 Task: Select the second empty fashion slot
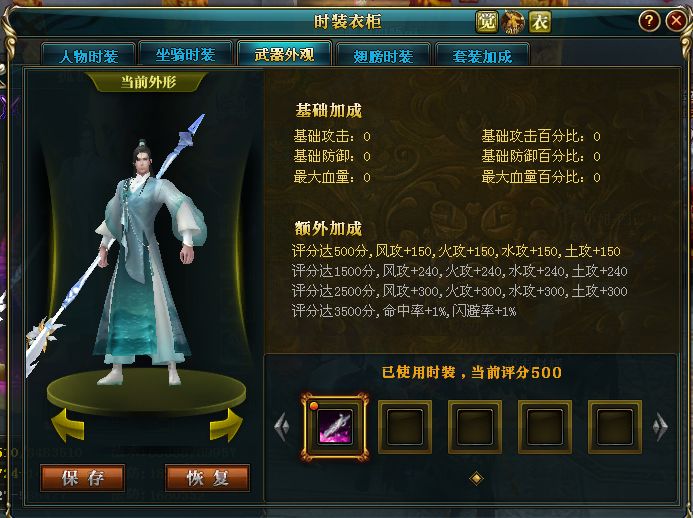point(475,427)
